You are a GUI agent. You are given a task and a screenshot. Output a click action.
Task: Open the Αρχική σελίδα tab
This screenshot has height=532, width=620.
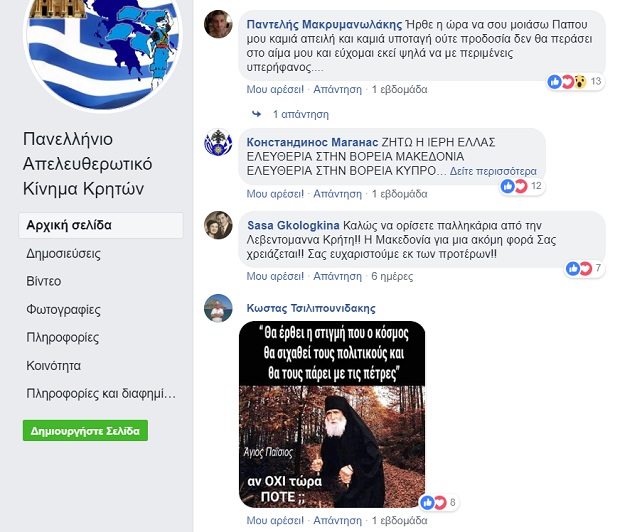pyautogui.click(x=101, y=225)
